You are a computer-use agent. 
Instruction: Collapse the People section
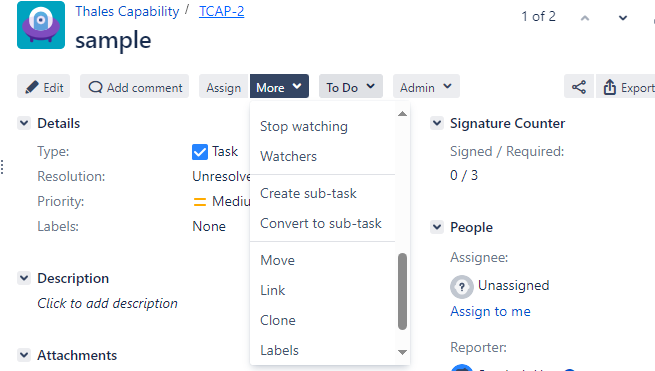[437, 227]
